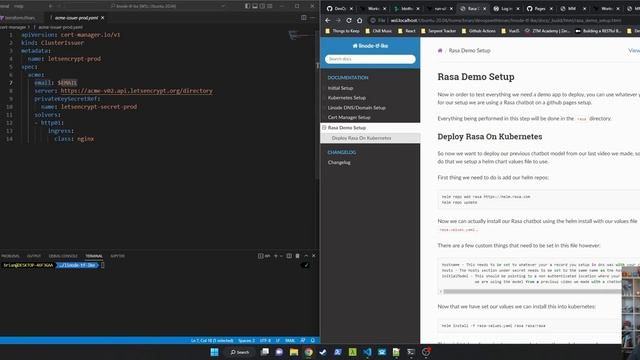Click the YAML language mode in status bar
The height and width of the screenshot is (360, 640).
[290, 340]
